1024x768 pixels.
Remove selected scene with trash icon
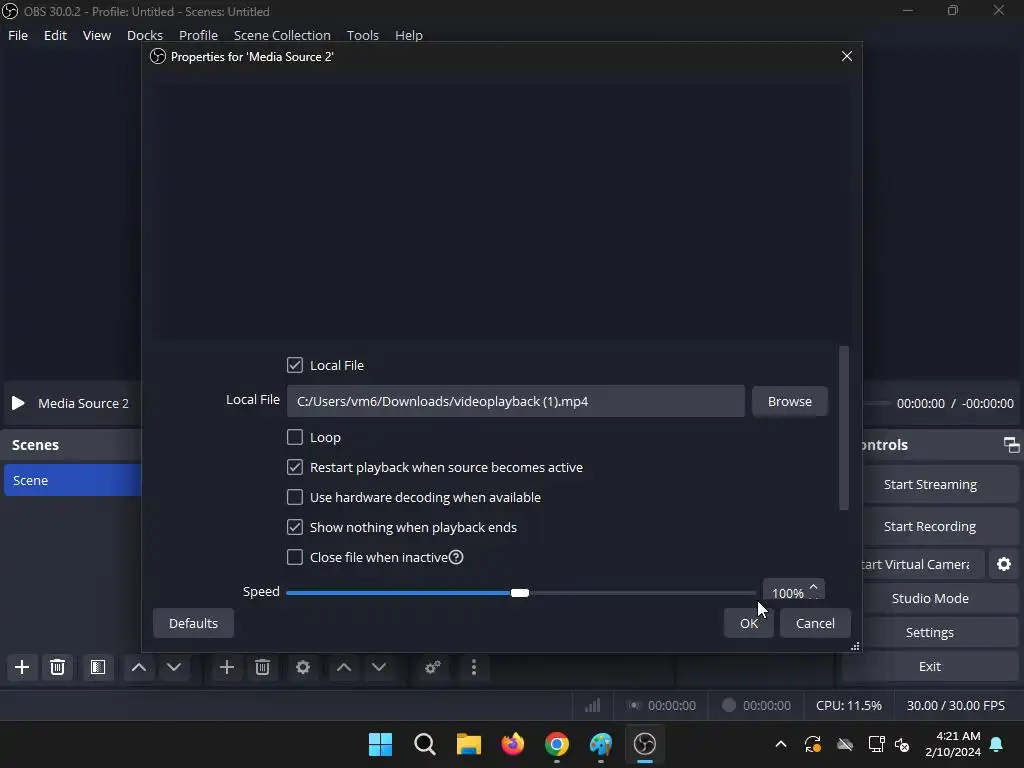coord(57,667)
